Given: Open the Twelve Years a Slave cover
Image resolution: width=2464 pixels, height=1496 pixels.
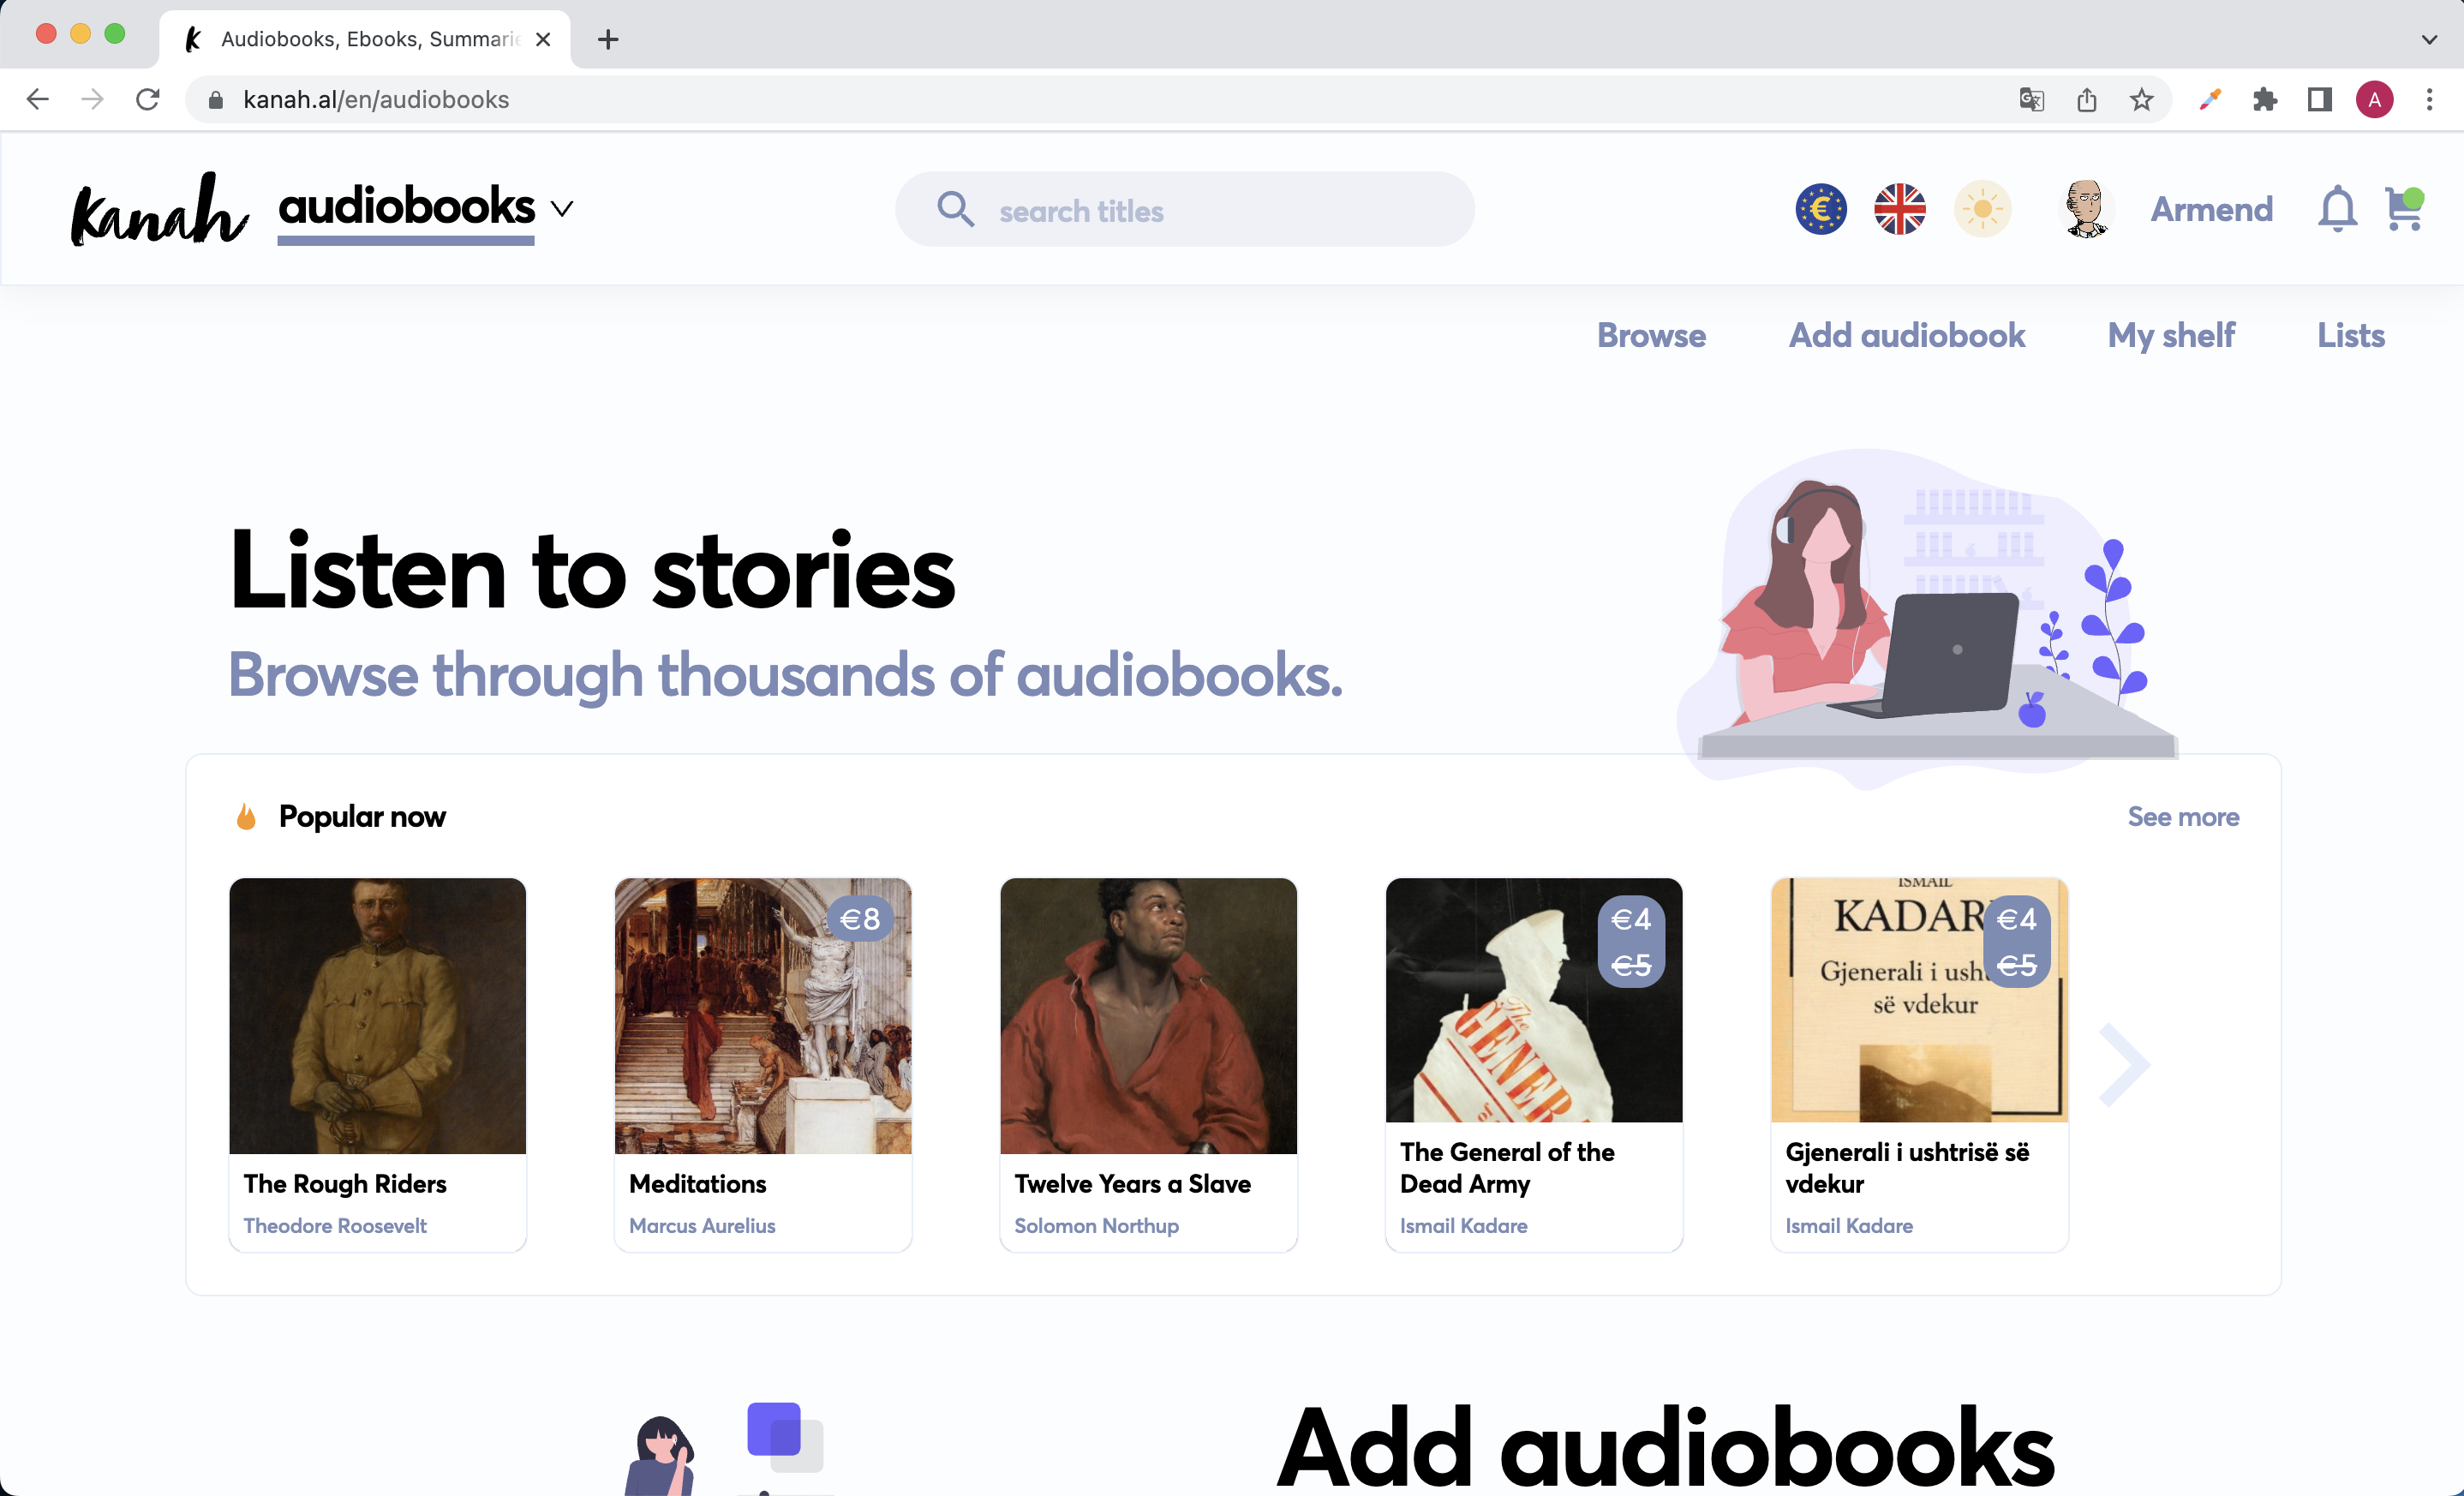Looking at the screenshot, I should tap(1148, 1016).
